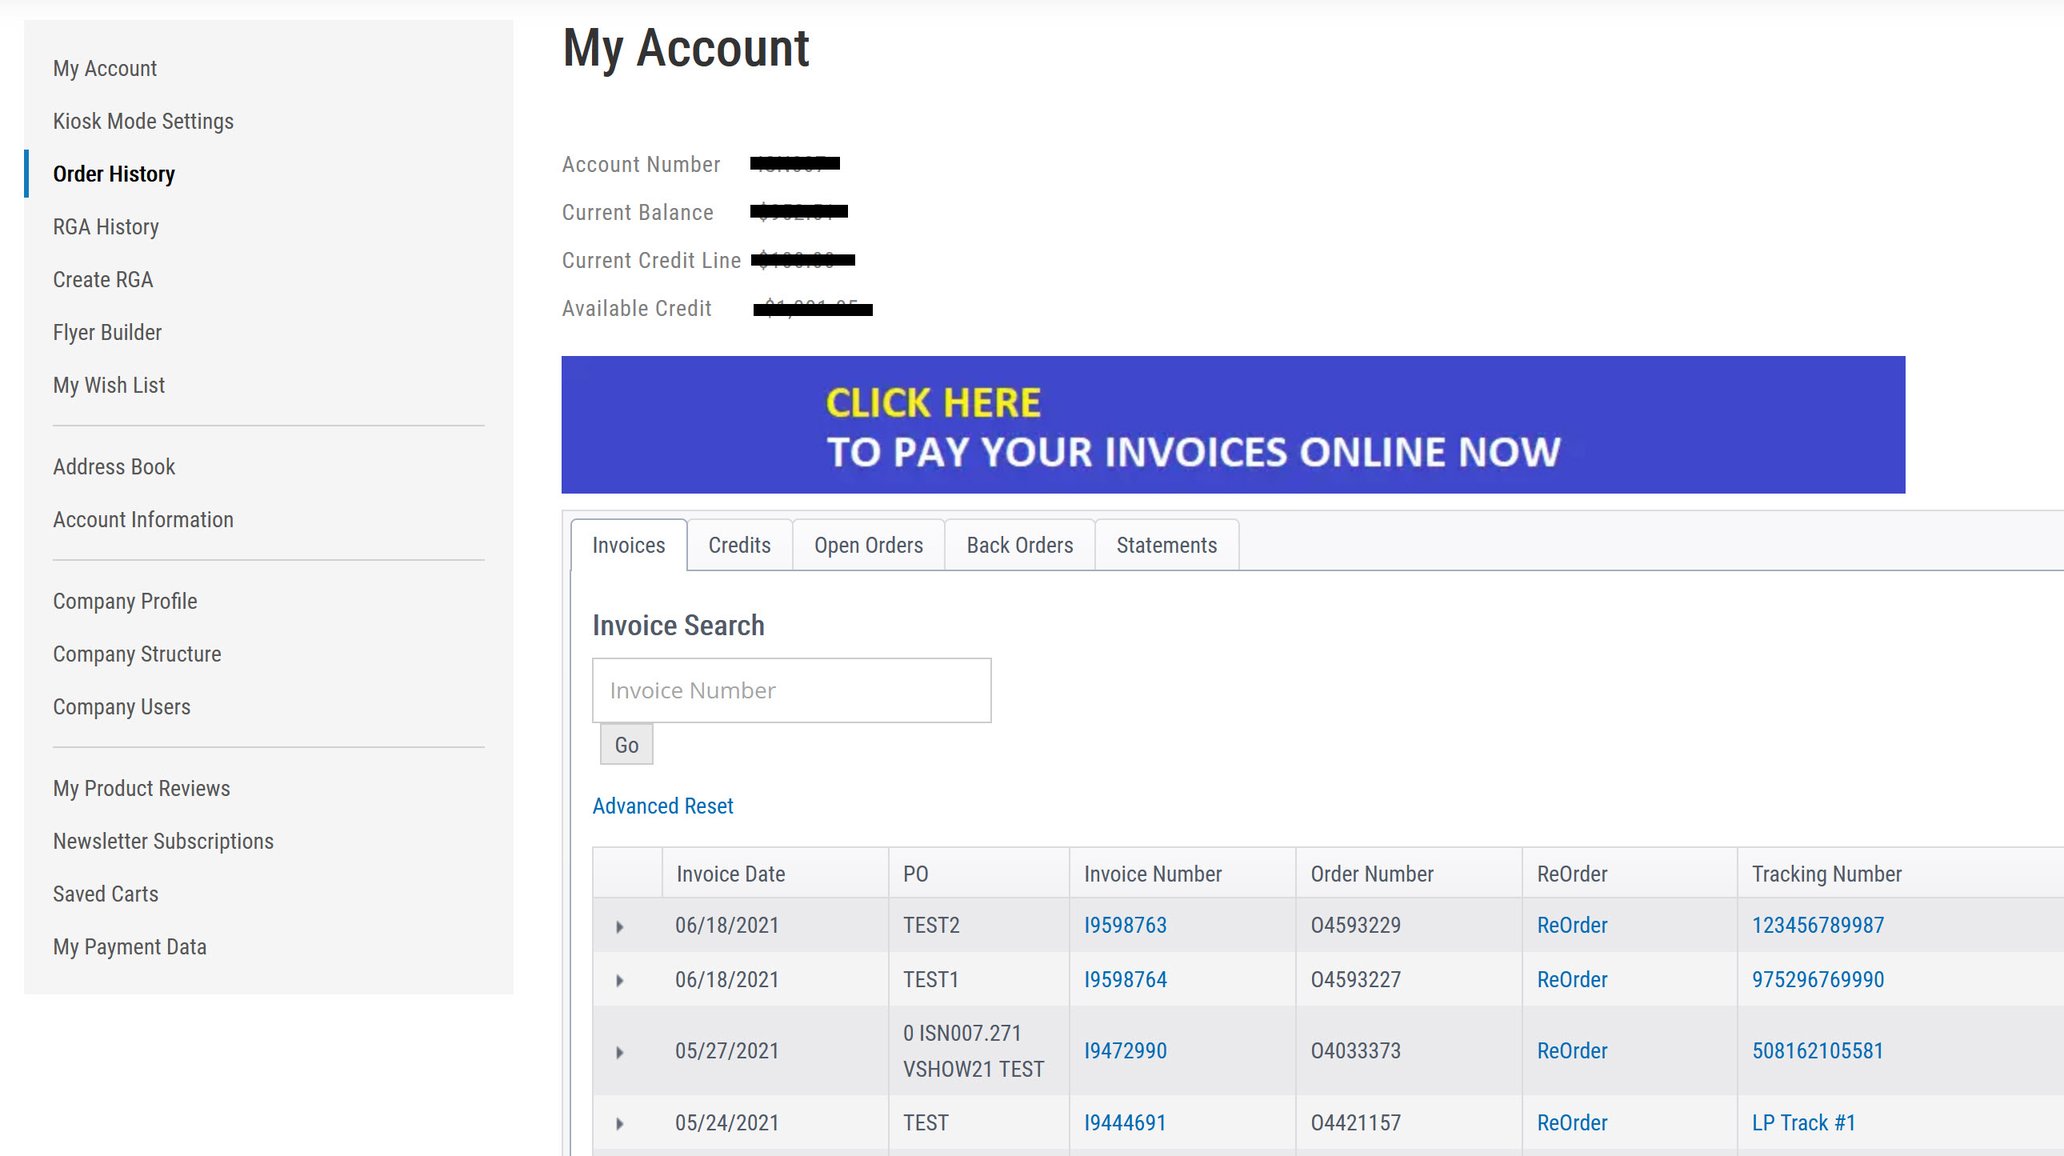The width and height of the screenshot is (2064, 1156).
Task: View the Statements tab
Action: point(1166,545)
